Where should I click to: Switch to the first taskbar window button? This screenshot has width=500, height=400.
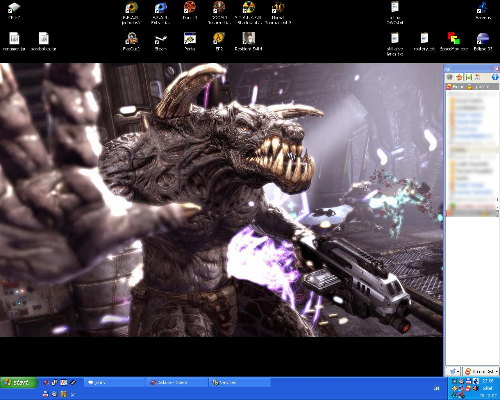tap(114, 383)
